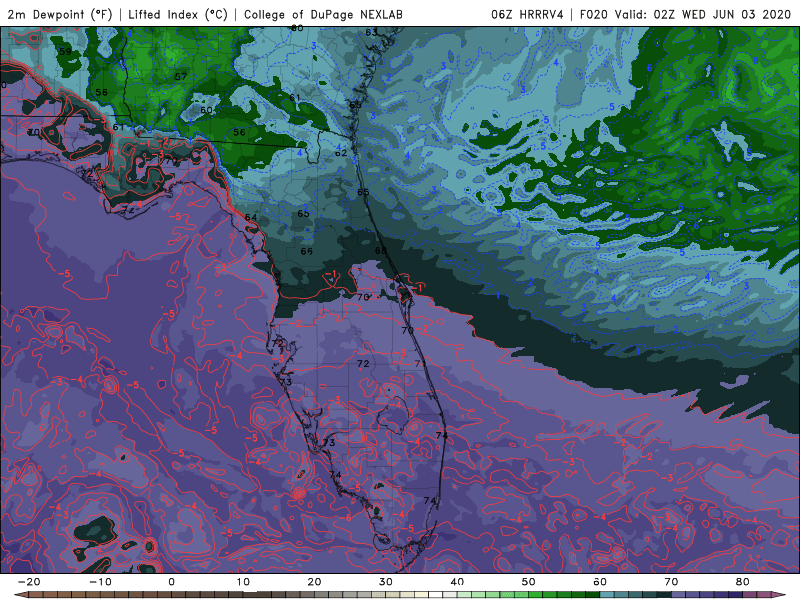
Task: Select the 50 label on the color scale
Action: pyautogui.click(x=529, y=582)
